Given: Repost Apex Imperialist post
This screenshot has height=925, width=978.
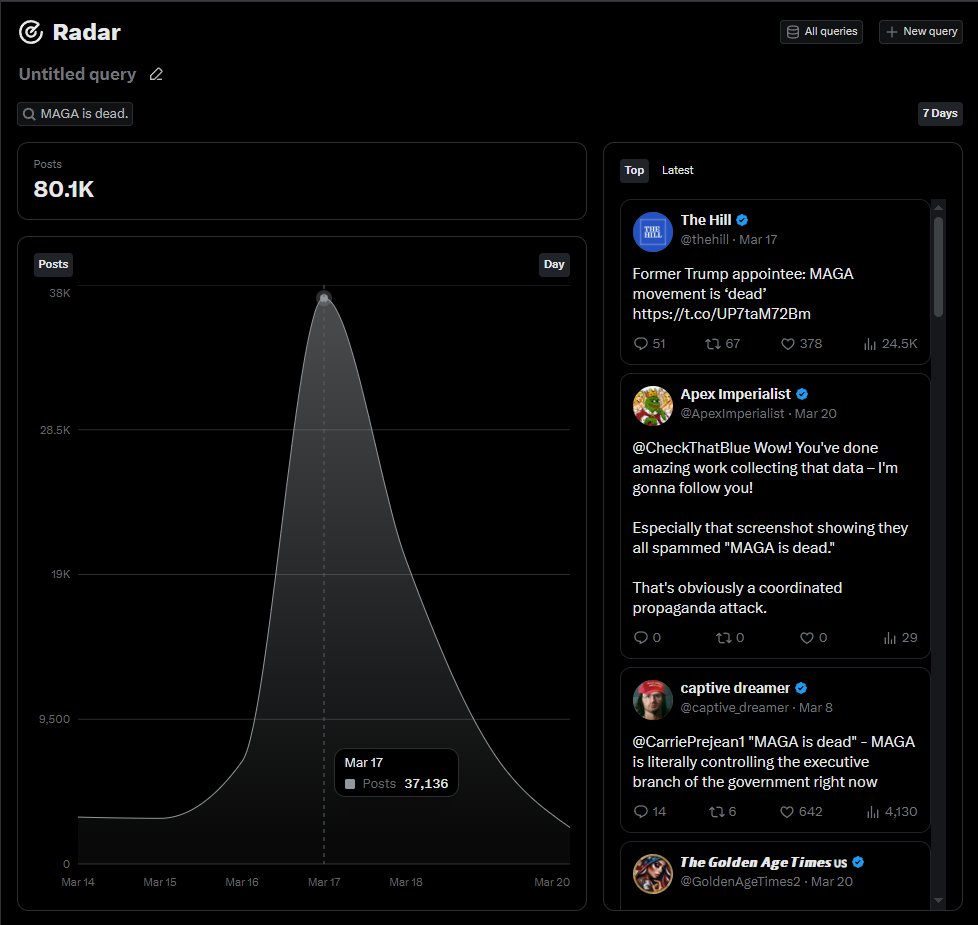Looking at the screenshot, I should (730, 637).
